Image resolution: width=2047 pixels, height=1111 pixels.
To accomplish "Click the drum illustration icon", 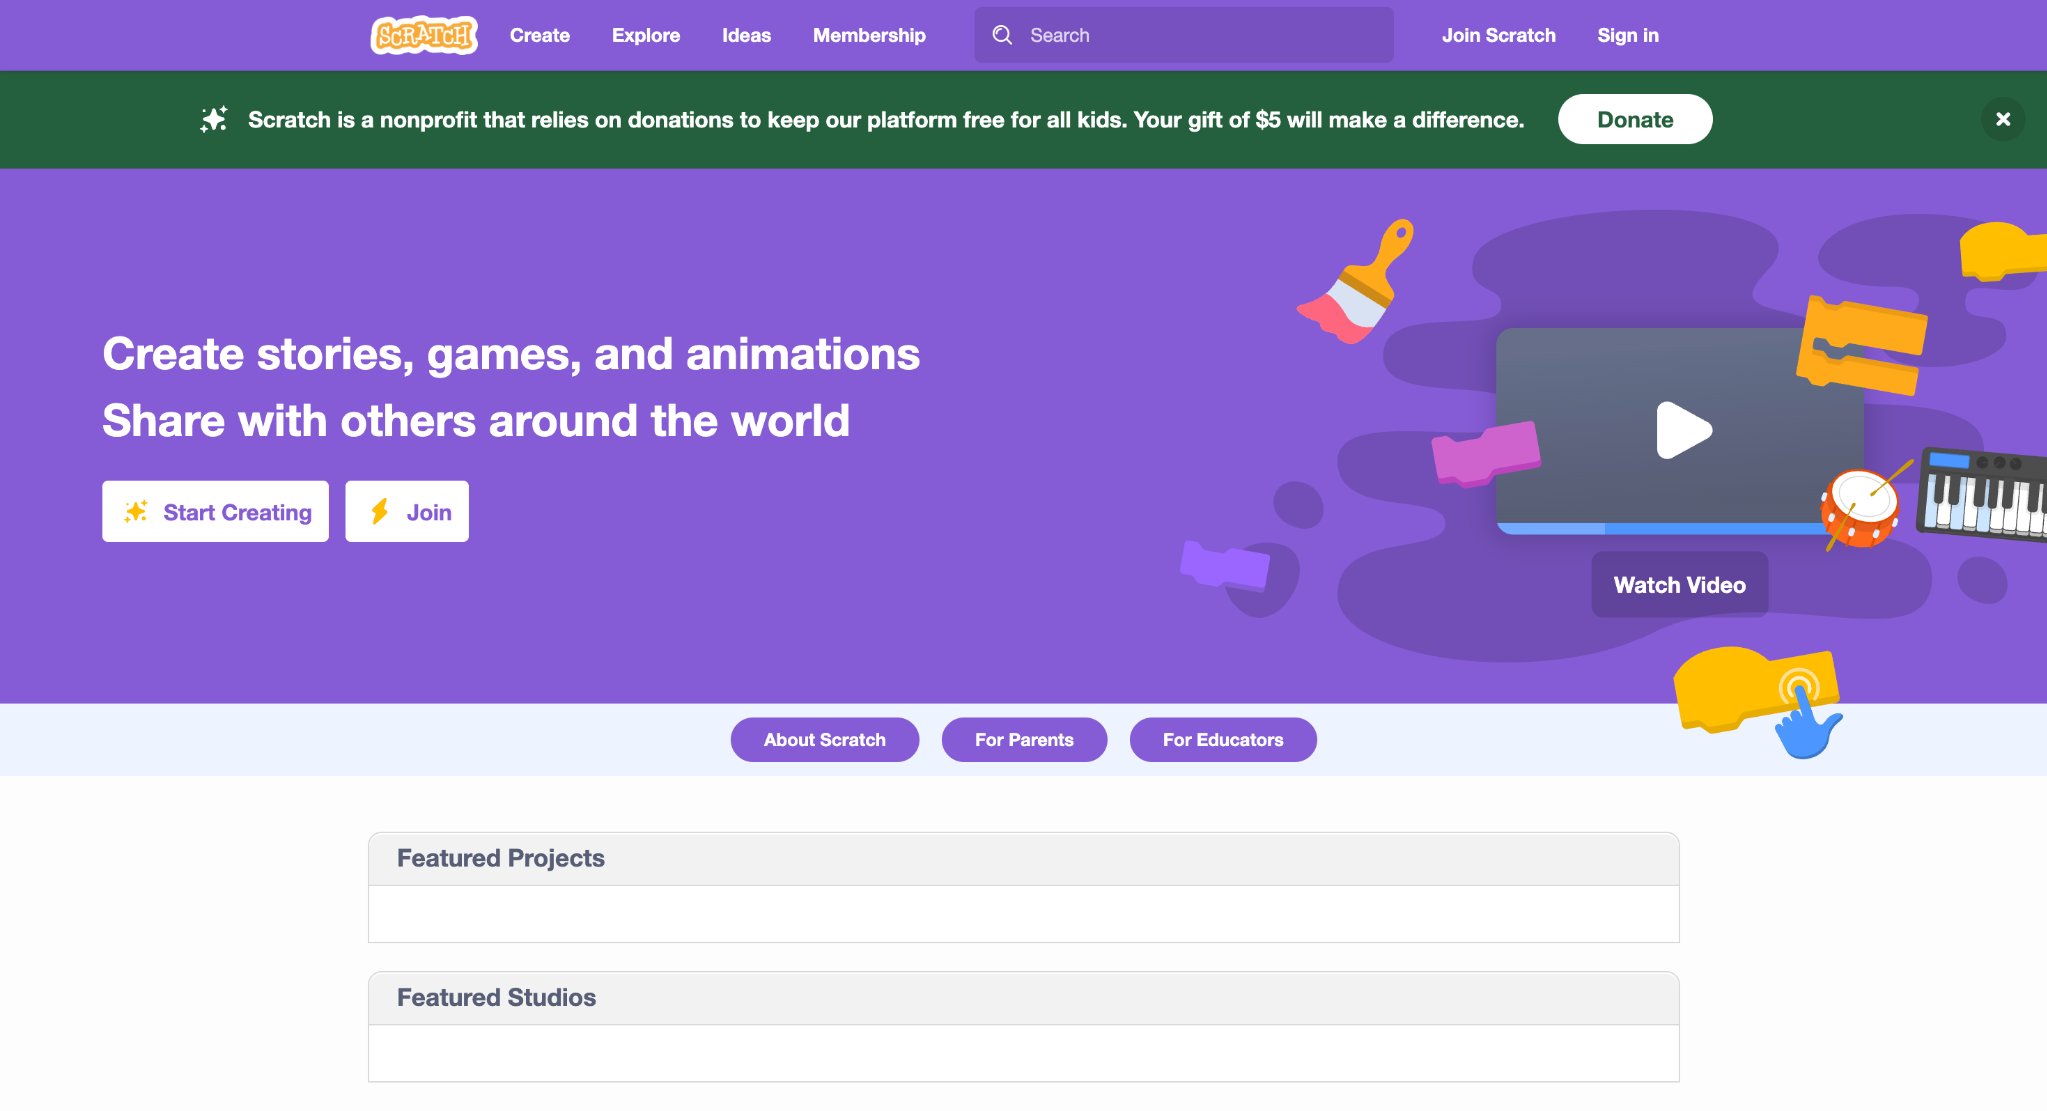I will click(x=1860, y=507).
